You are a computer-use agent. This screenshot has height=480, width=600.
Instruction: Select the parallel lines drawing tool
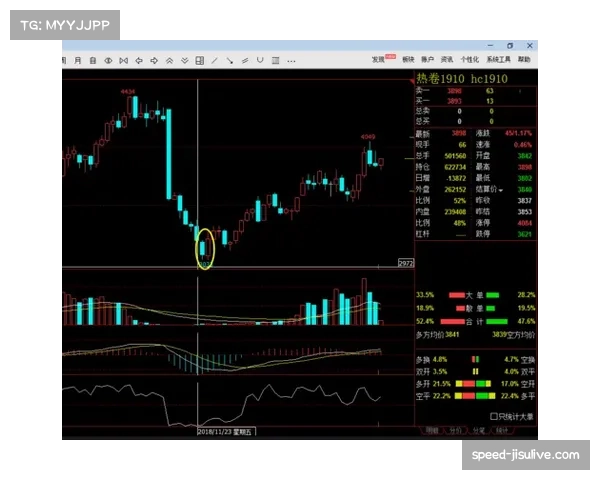point(245,61)
